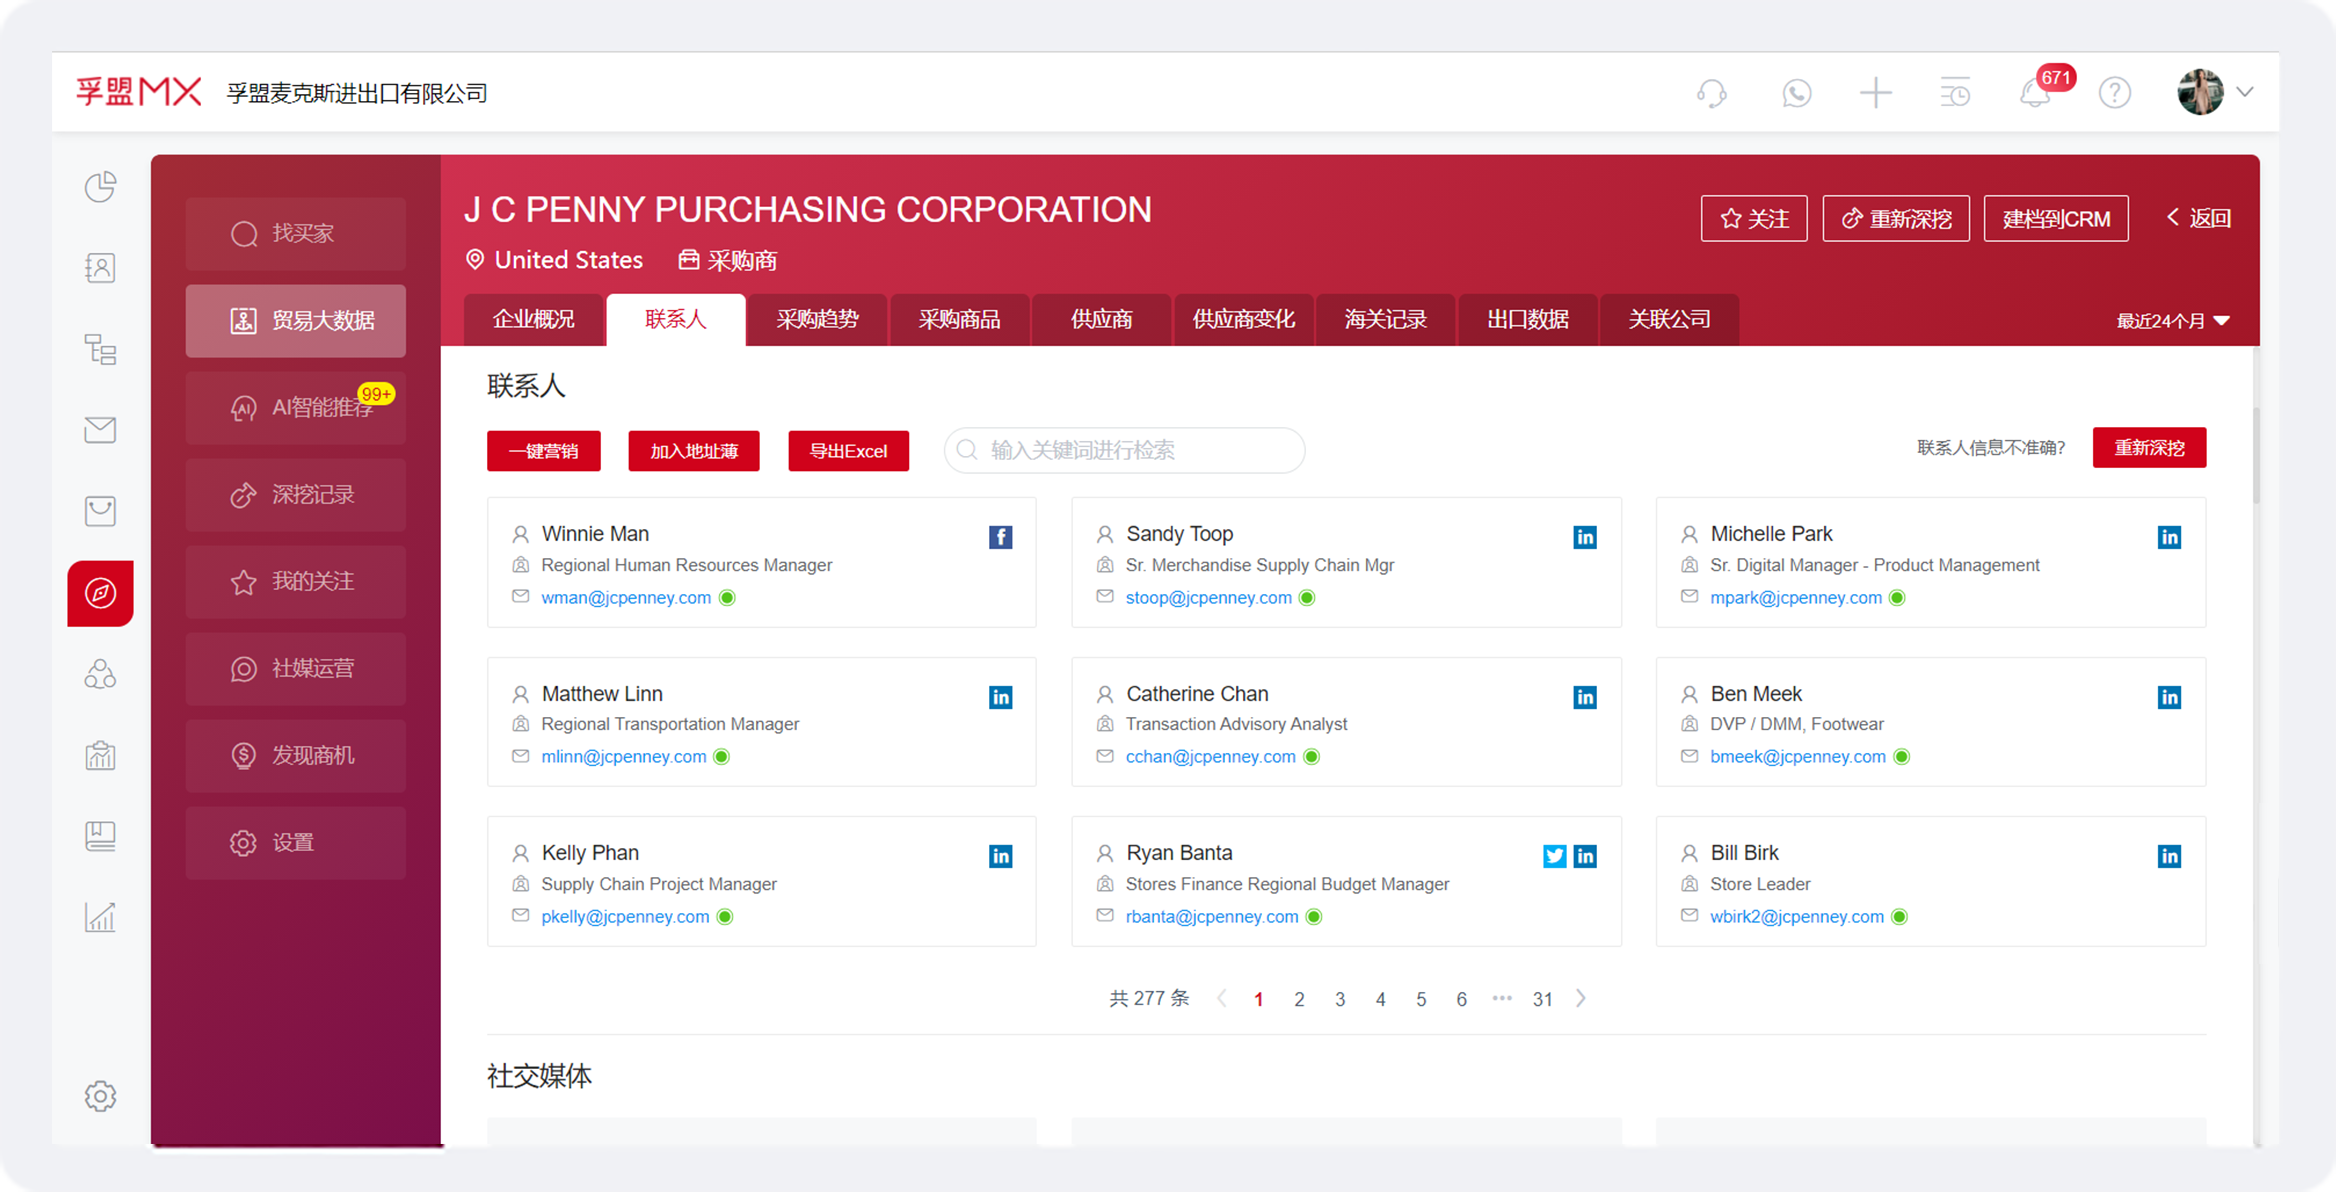Viewport: 2336px width, 1192px height.
Task: Go to next page of contacts
Action: (1581, 998)
